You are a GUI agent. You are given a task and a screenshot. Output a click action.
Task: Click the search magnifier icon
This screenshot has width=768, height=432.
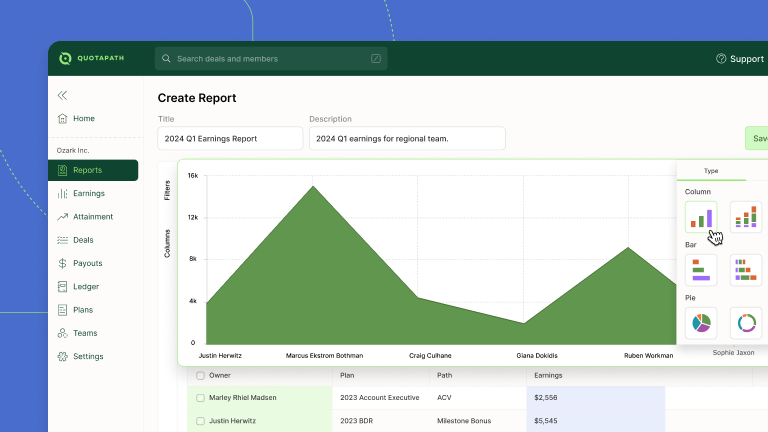166,58
